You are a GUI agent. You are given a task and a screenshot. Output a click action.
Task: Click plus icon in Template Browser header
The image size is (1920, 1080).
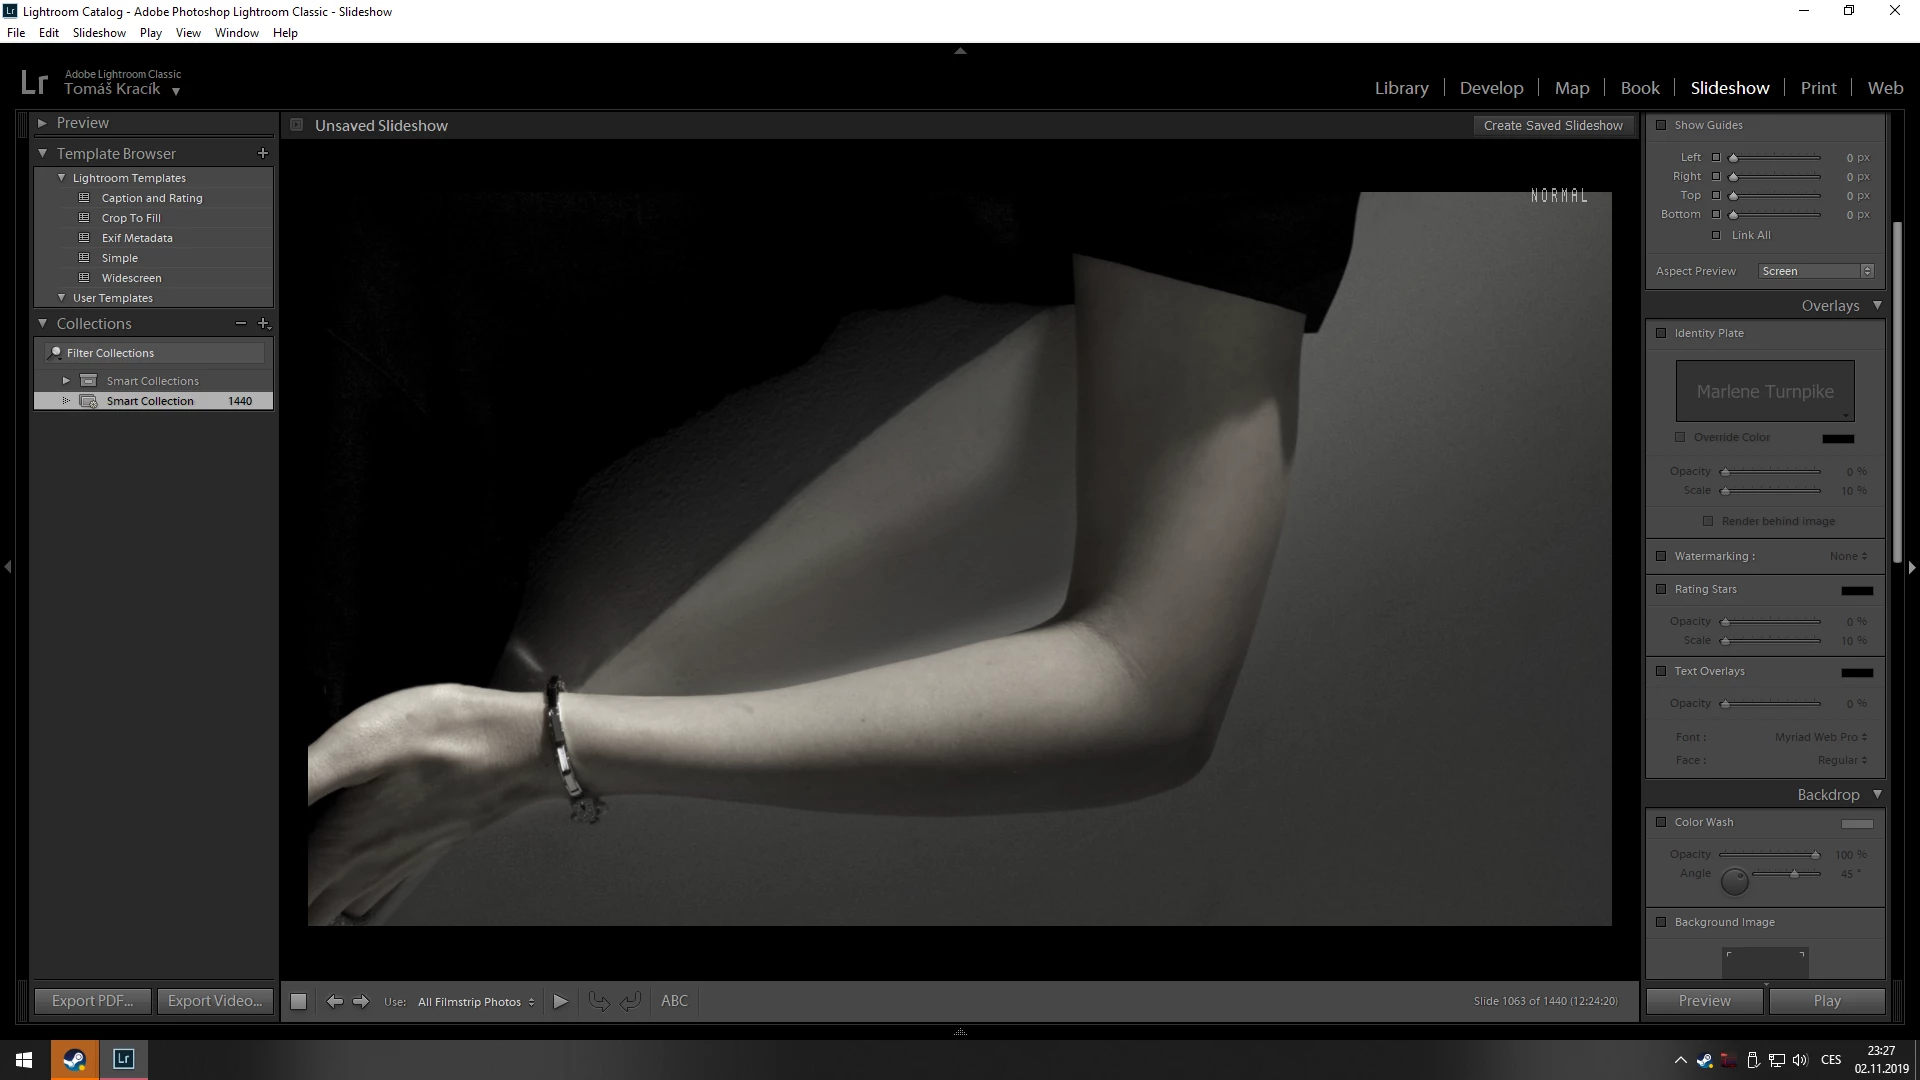click(263, 153)
